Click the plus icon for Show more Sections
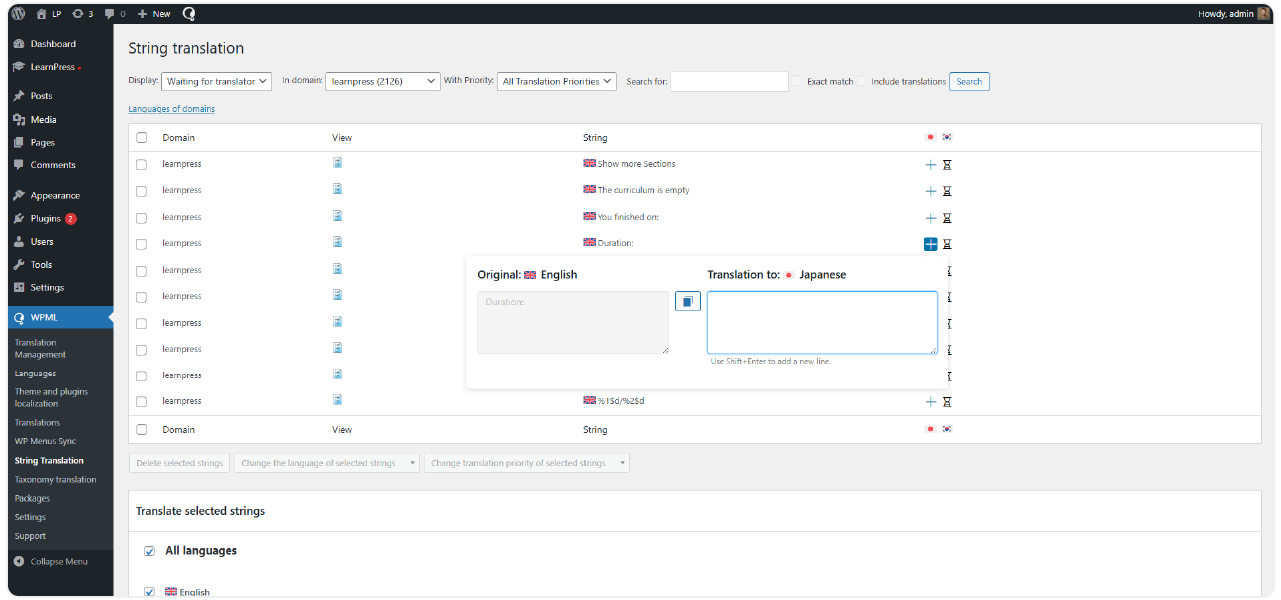 [930, 164]
